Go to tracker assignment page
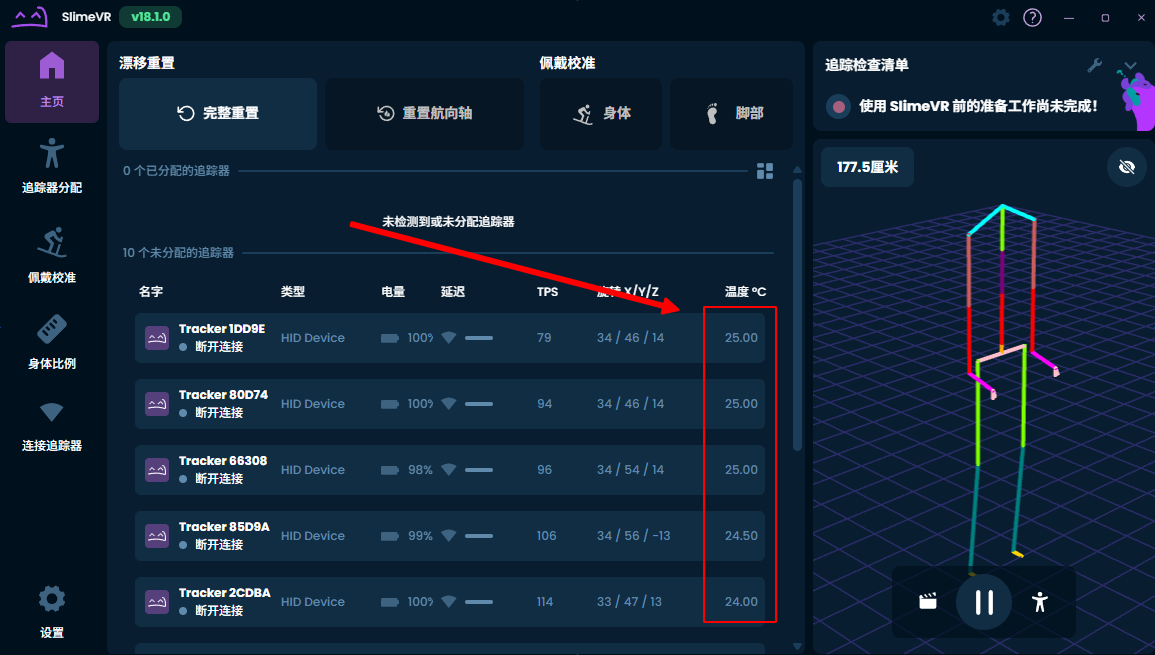 pyautogui.click(x=52, y=165)
